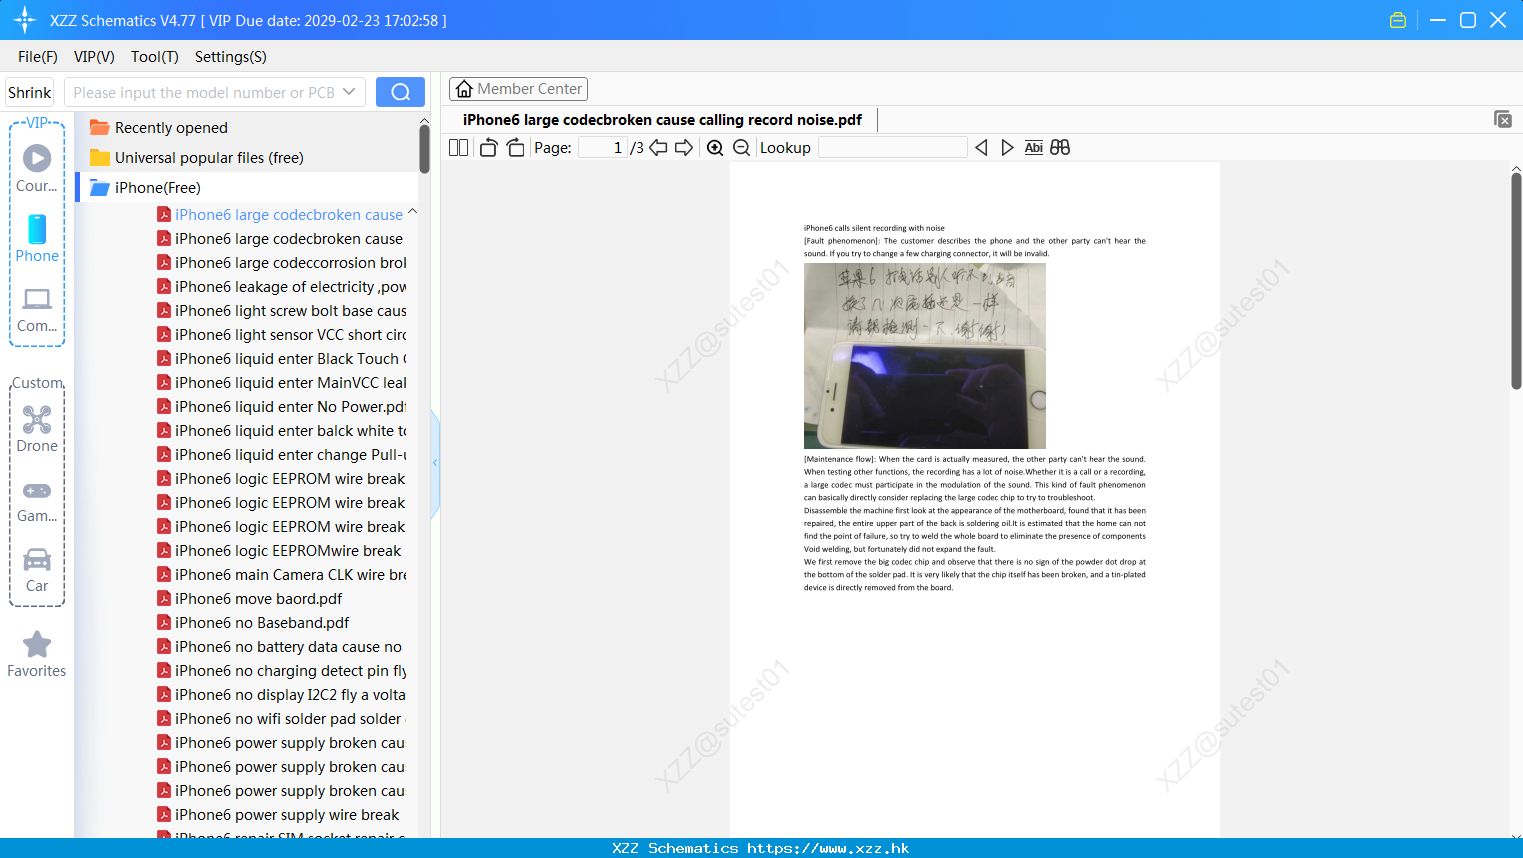Rotate the page counterclockwise

click(x=488, y=148)
